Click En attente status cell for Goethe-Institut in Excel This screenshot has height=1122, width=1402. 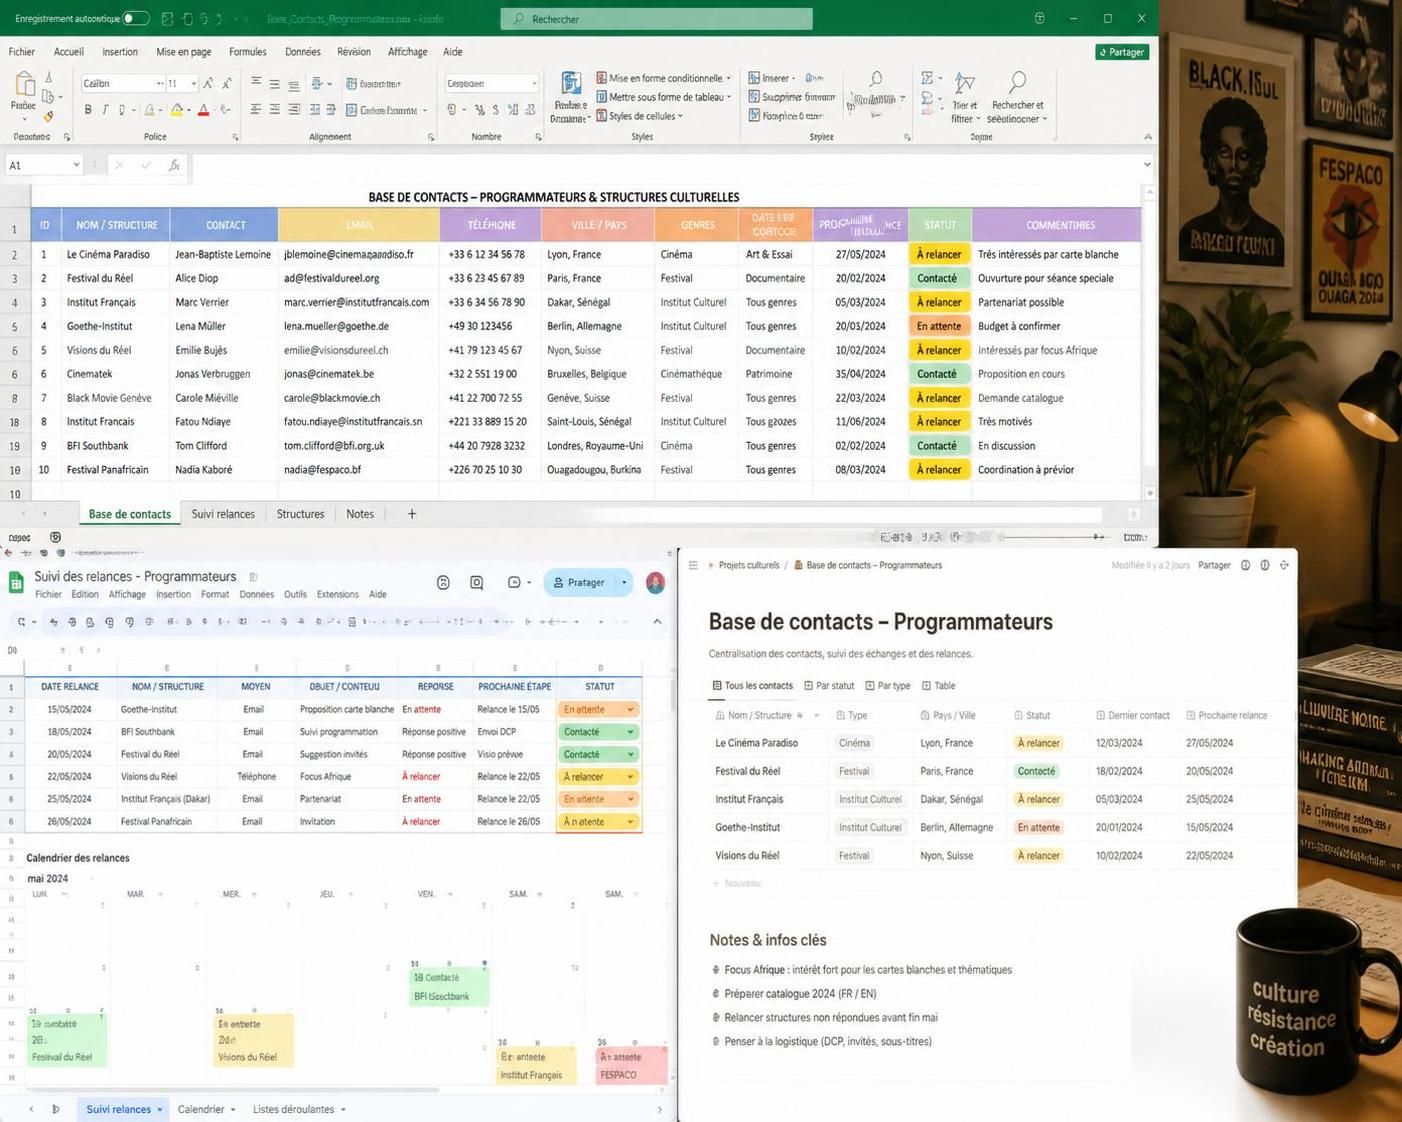tap(939, 326)
